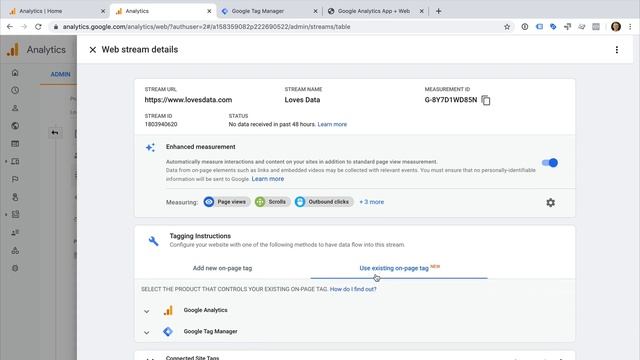The height and width of the screenshot is (360, 640).
Task: Open the Home icon in Analytics sidebar
Action: point(15,73)
